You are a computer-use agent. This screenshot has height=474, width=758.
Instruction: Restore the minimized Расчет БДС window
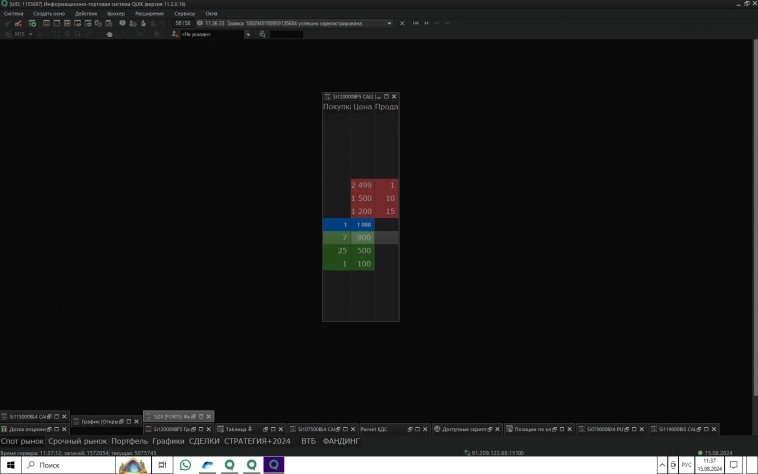380,429
